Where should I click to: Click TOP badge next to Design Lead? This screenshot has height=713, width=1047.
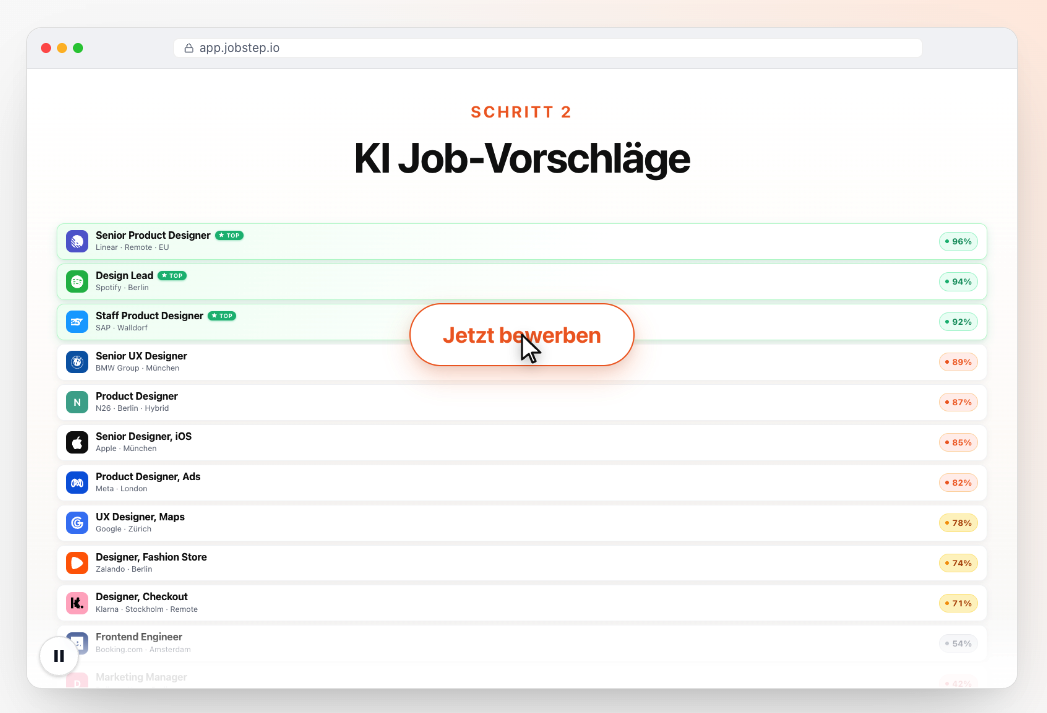click(x=172, y=275)
